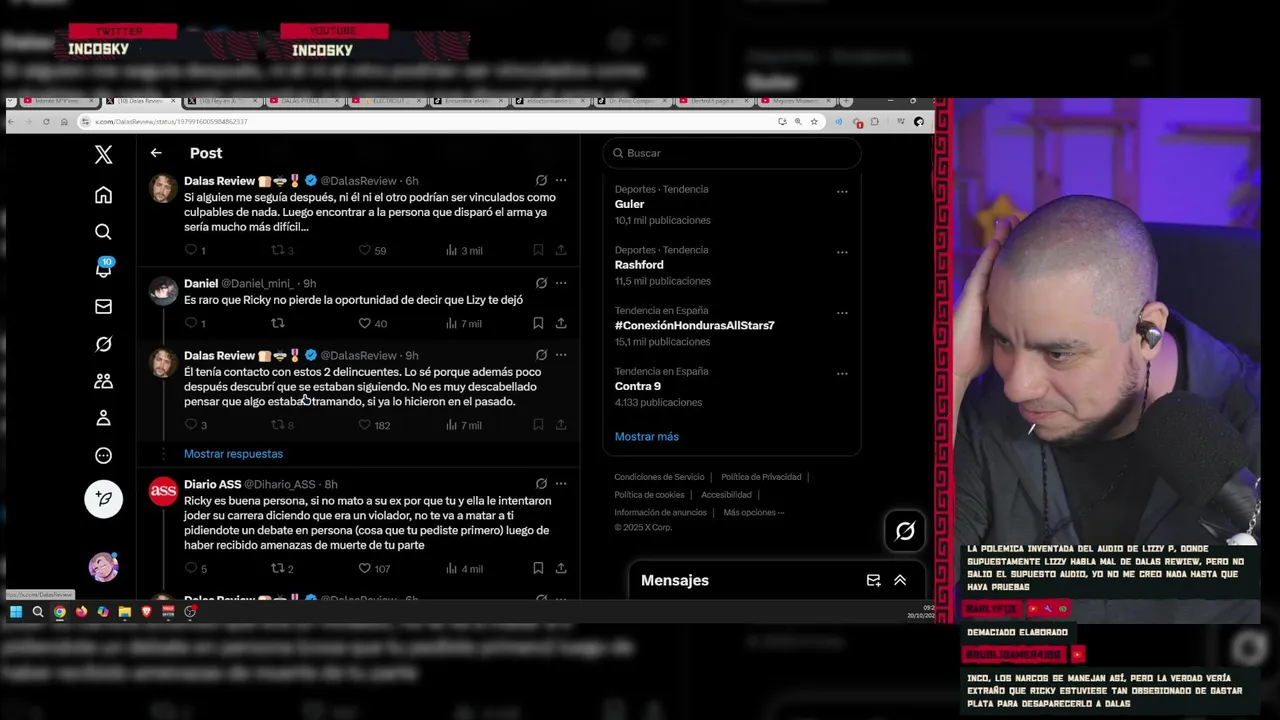
Task: Like Diario ASS tweet with 107 likes
Action: coord(365,569)
